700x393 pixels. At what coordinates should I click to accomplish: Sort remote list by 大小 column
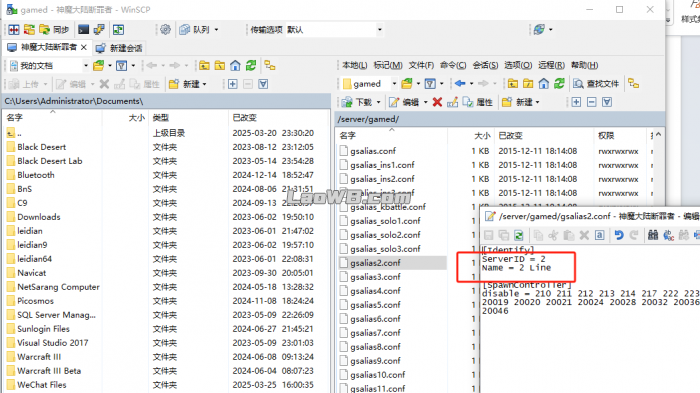click(482, 135)
